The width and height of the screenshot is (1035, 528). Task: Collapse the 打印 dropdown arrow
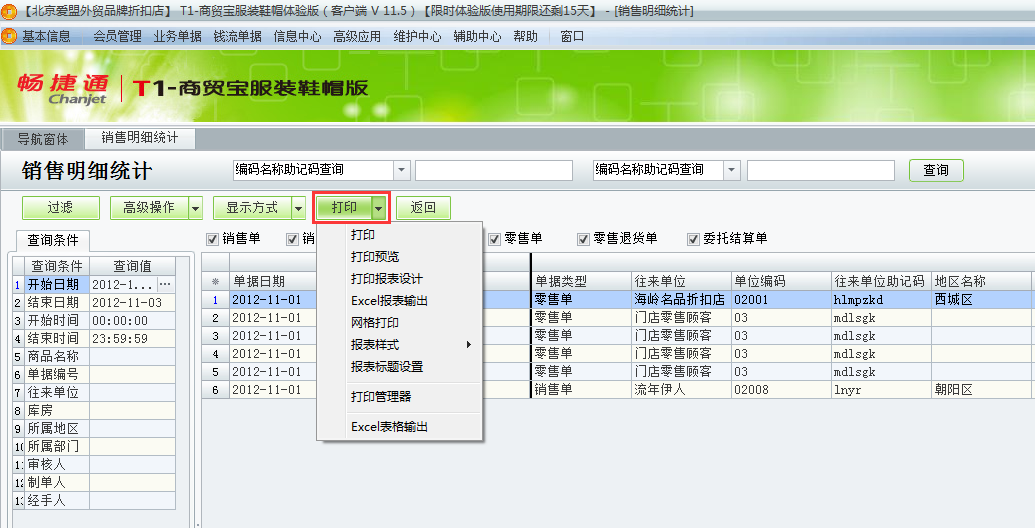coord(379,209)
